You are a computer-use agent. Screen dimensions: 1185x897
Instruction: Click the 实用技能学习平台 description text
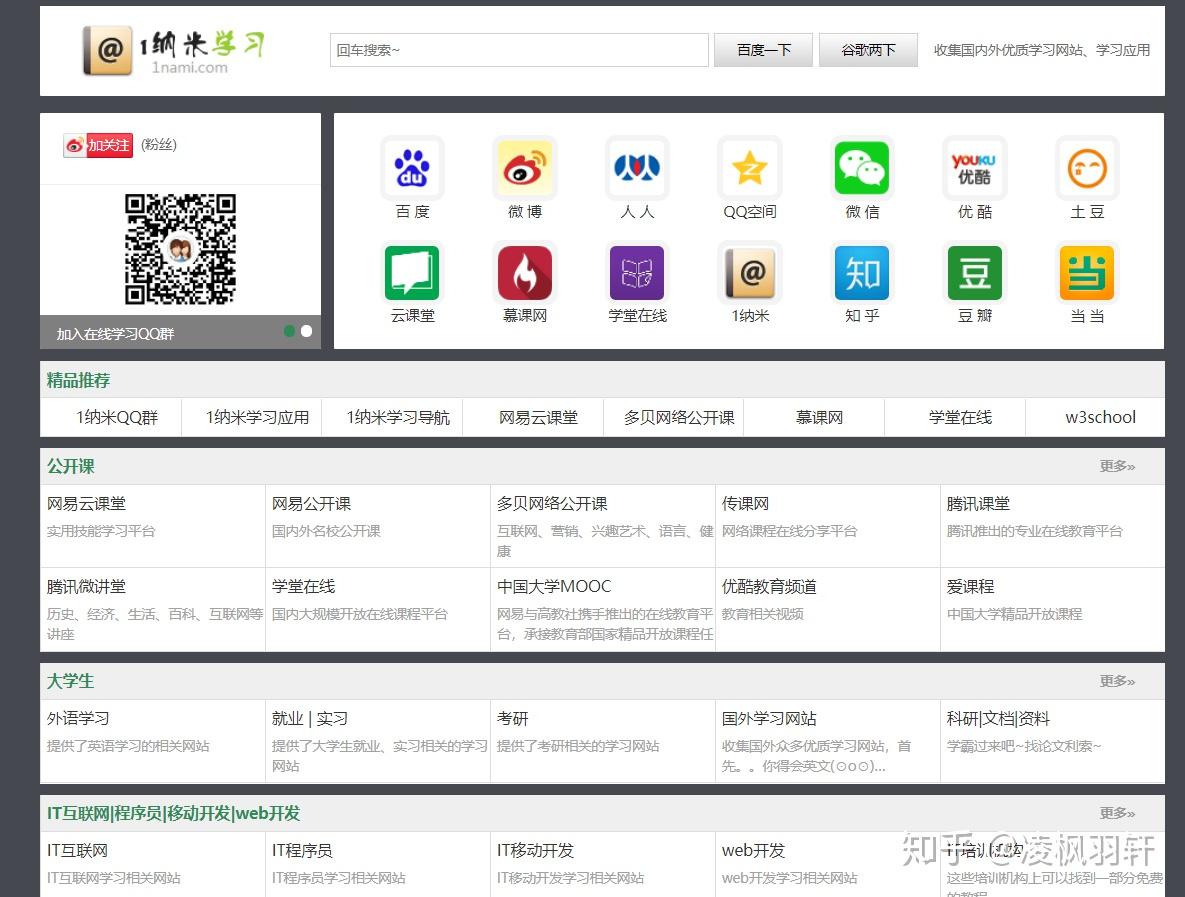101,531
